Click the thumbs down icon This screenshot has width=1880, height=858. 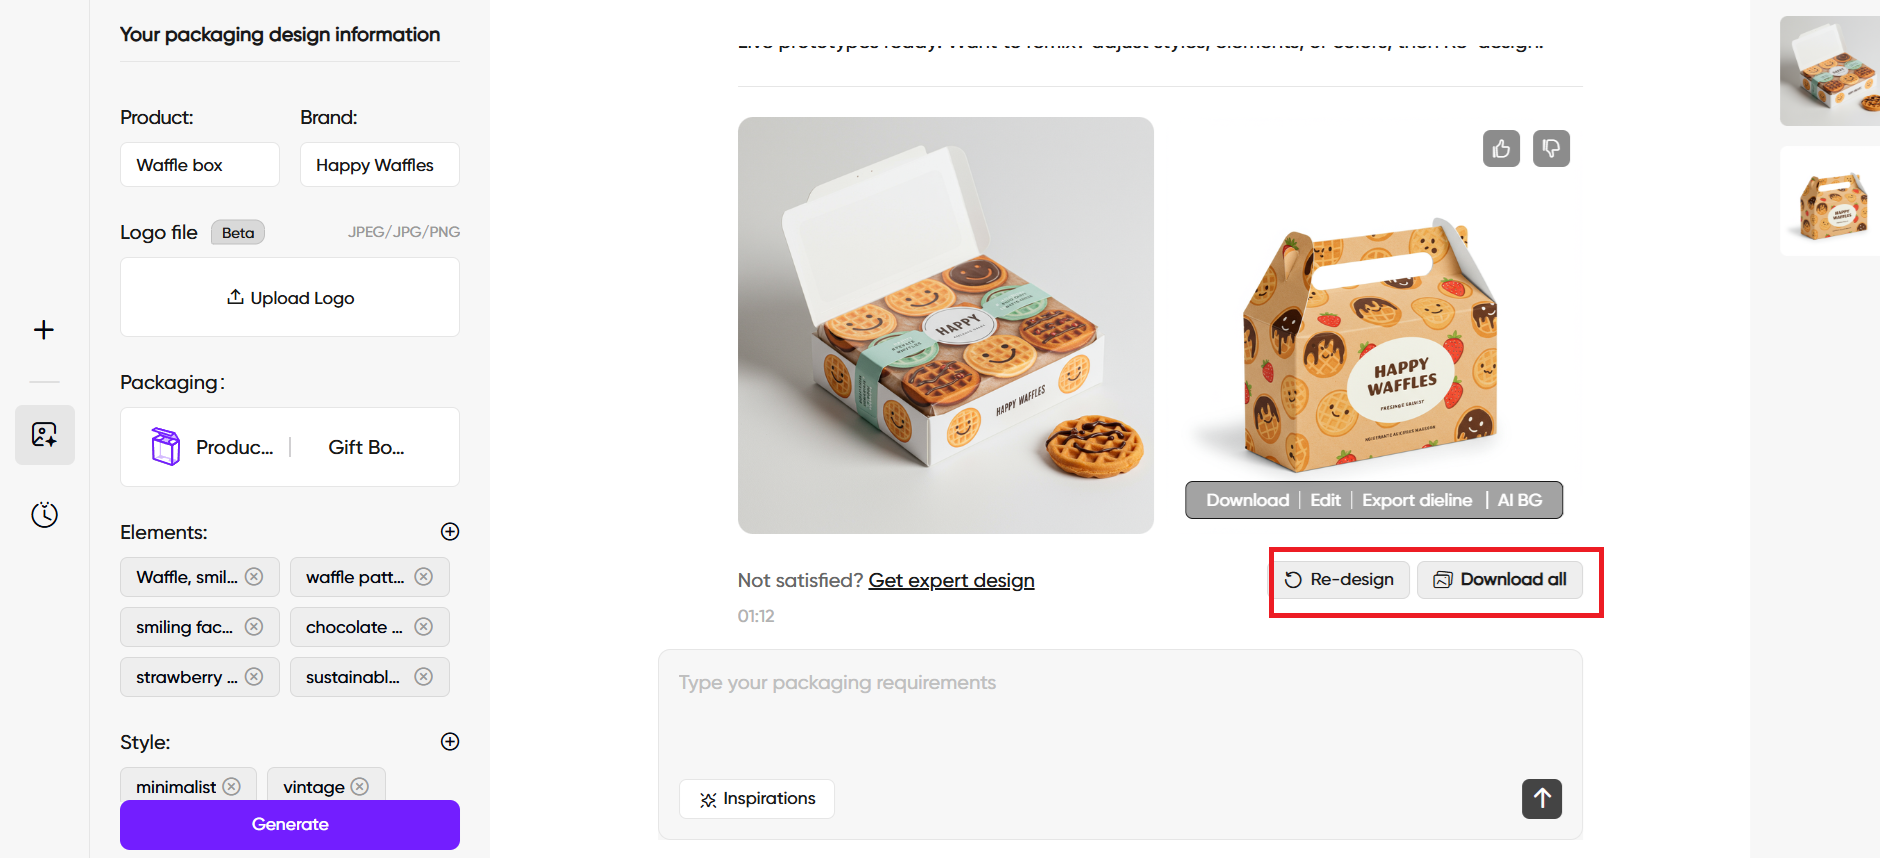(x=1551, y=149)
